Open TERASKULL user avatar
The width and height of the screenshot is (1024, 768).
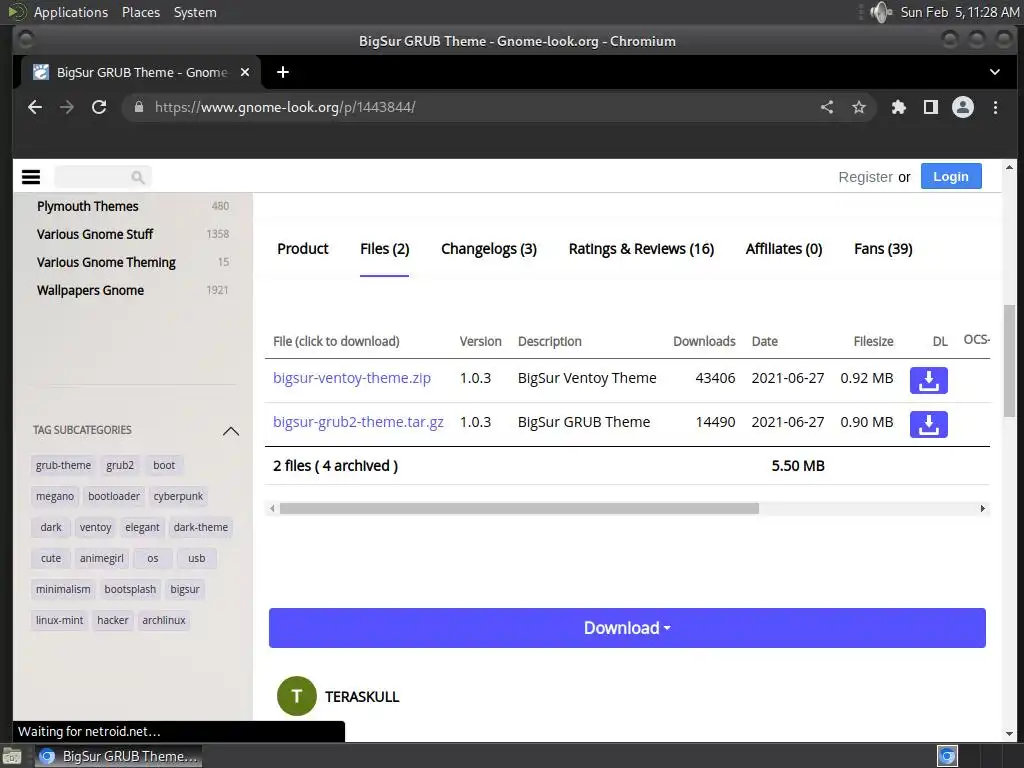[x=296, y=696]
